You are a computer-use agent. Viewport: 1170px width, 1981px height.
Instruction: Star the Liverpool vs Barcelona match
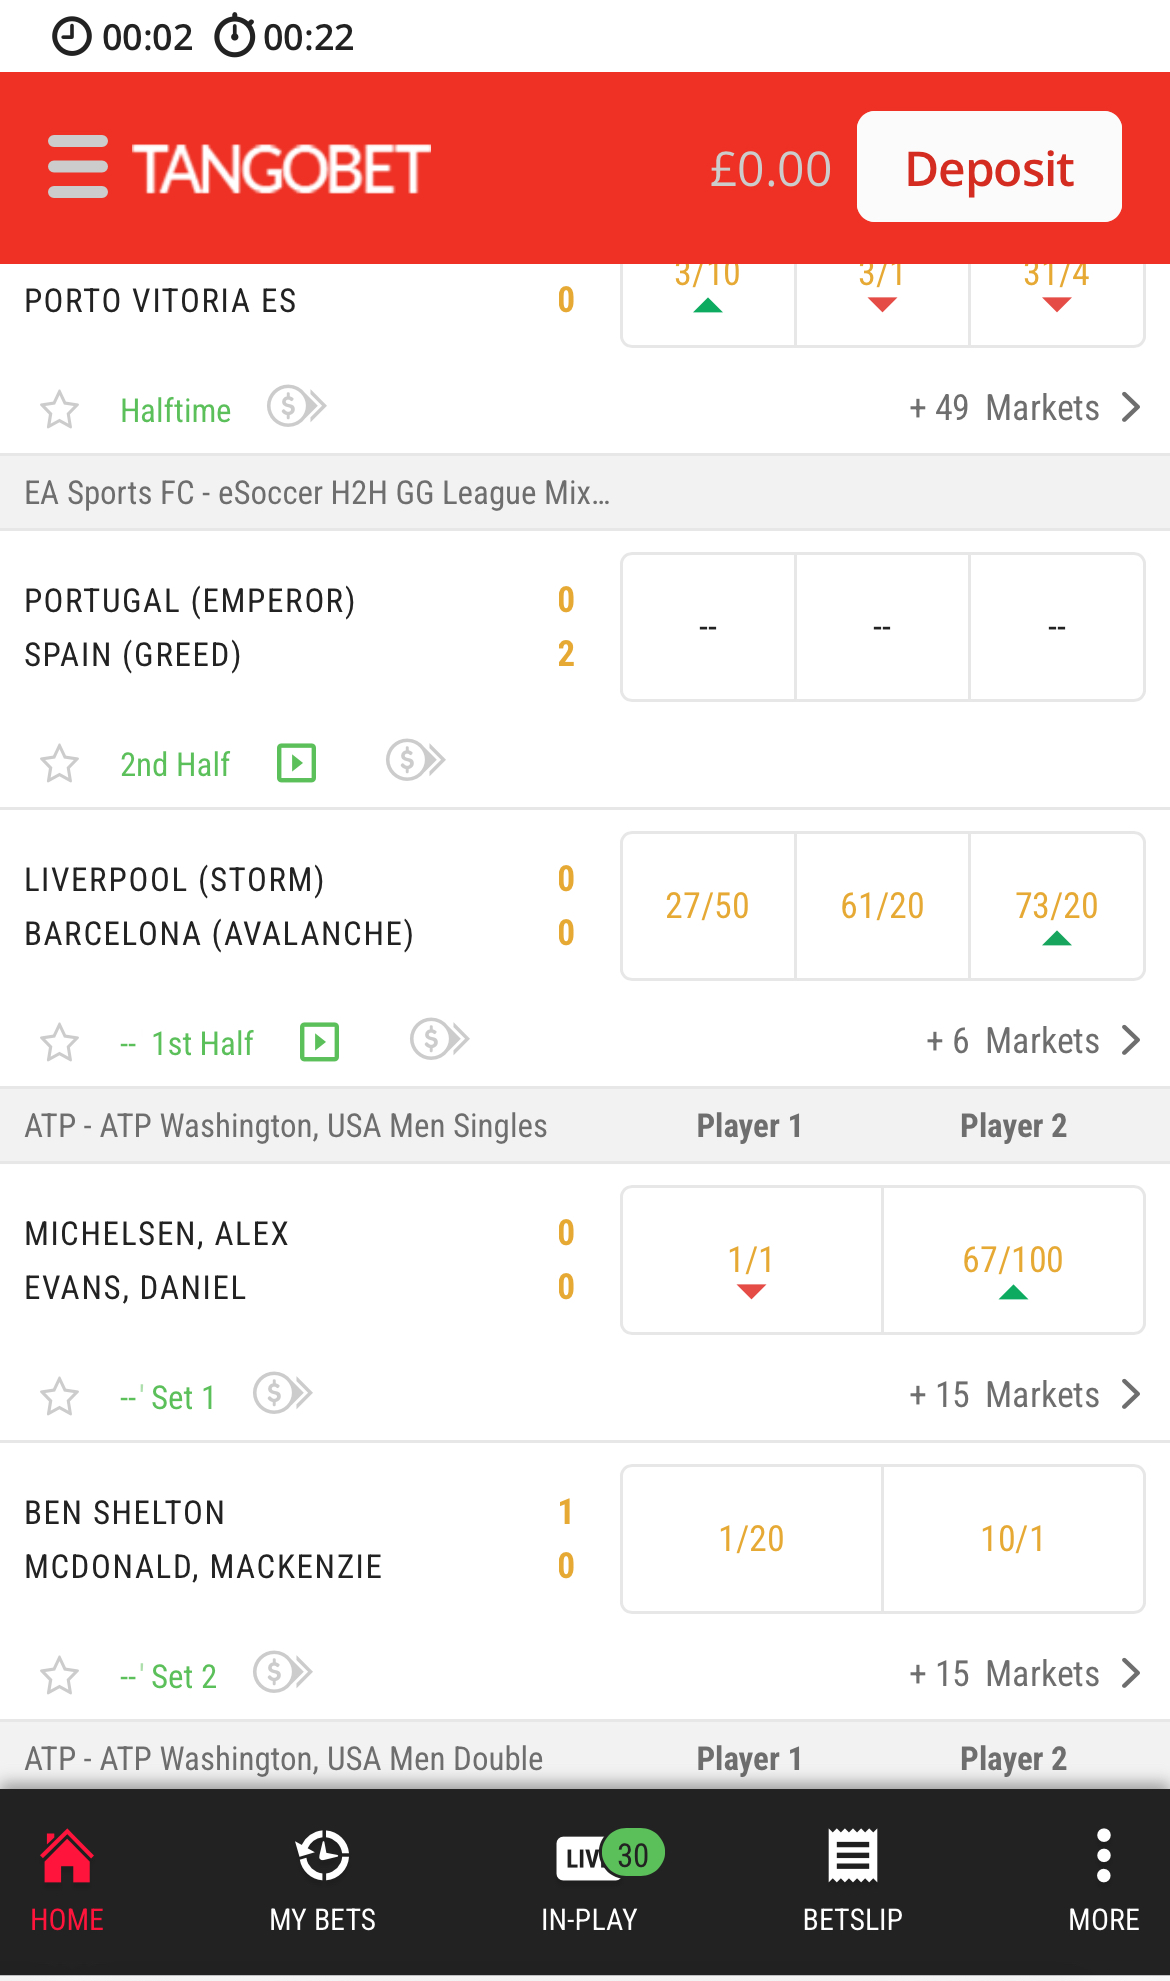coord(60,1043)
